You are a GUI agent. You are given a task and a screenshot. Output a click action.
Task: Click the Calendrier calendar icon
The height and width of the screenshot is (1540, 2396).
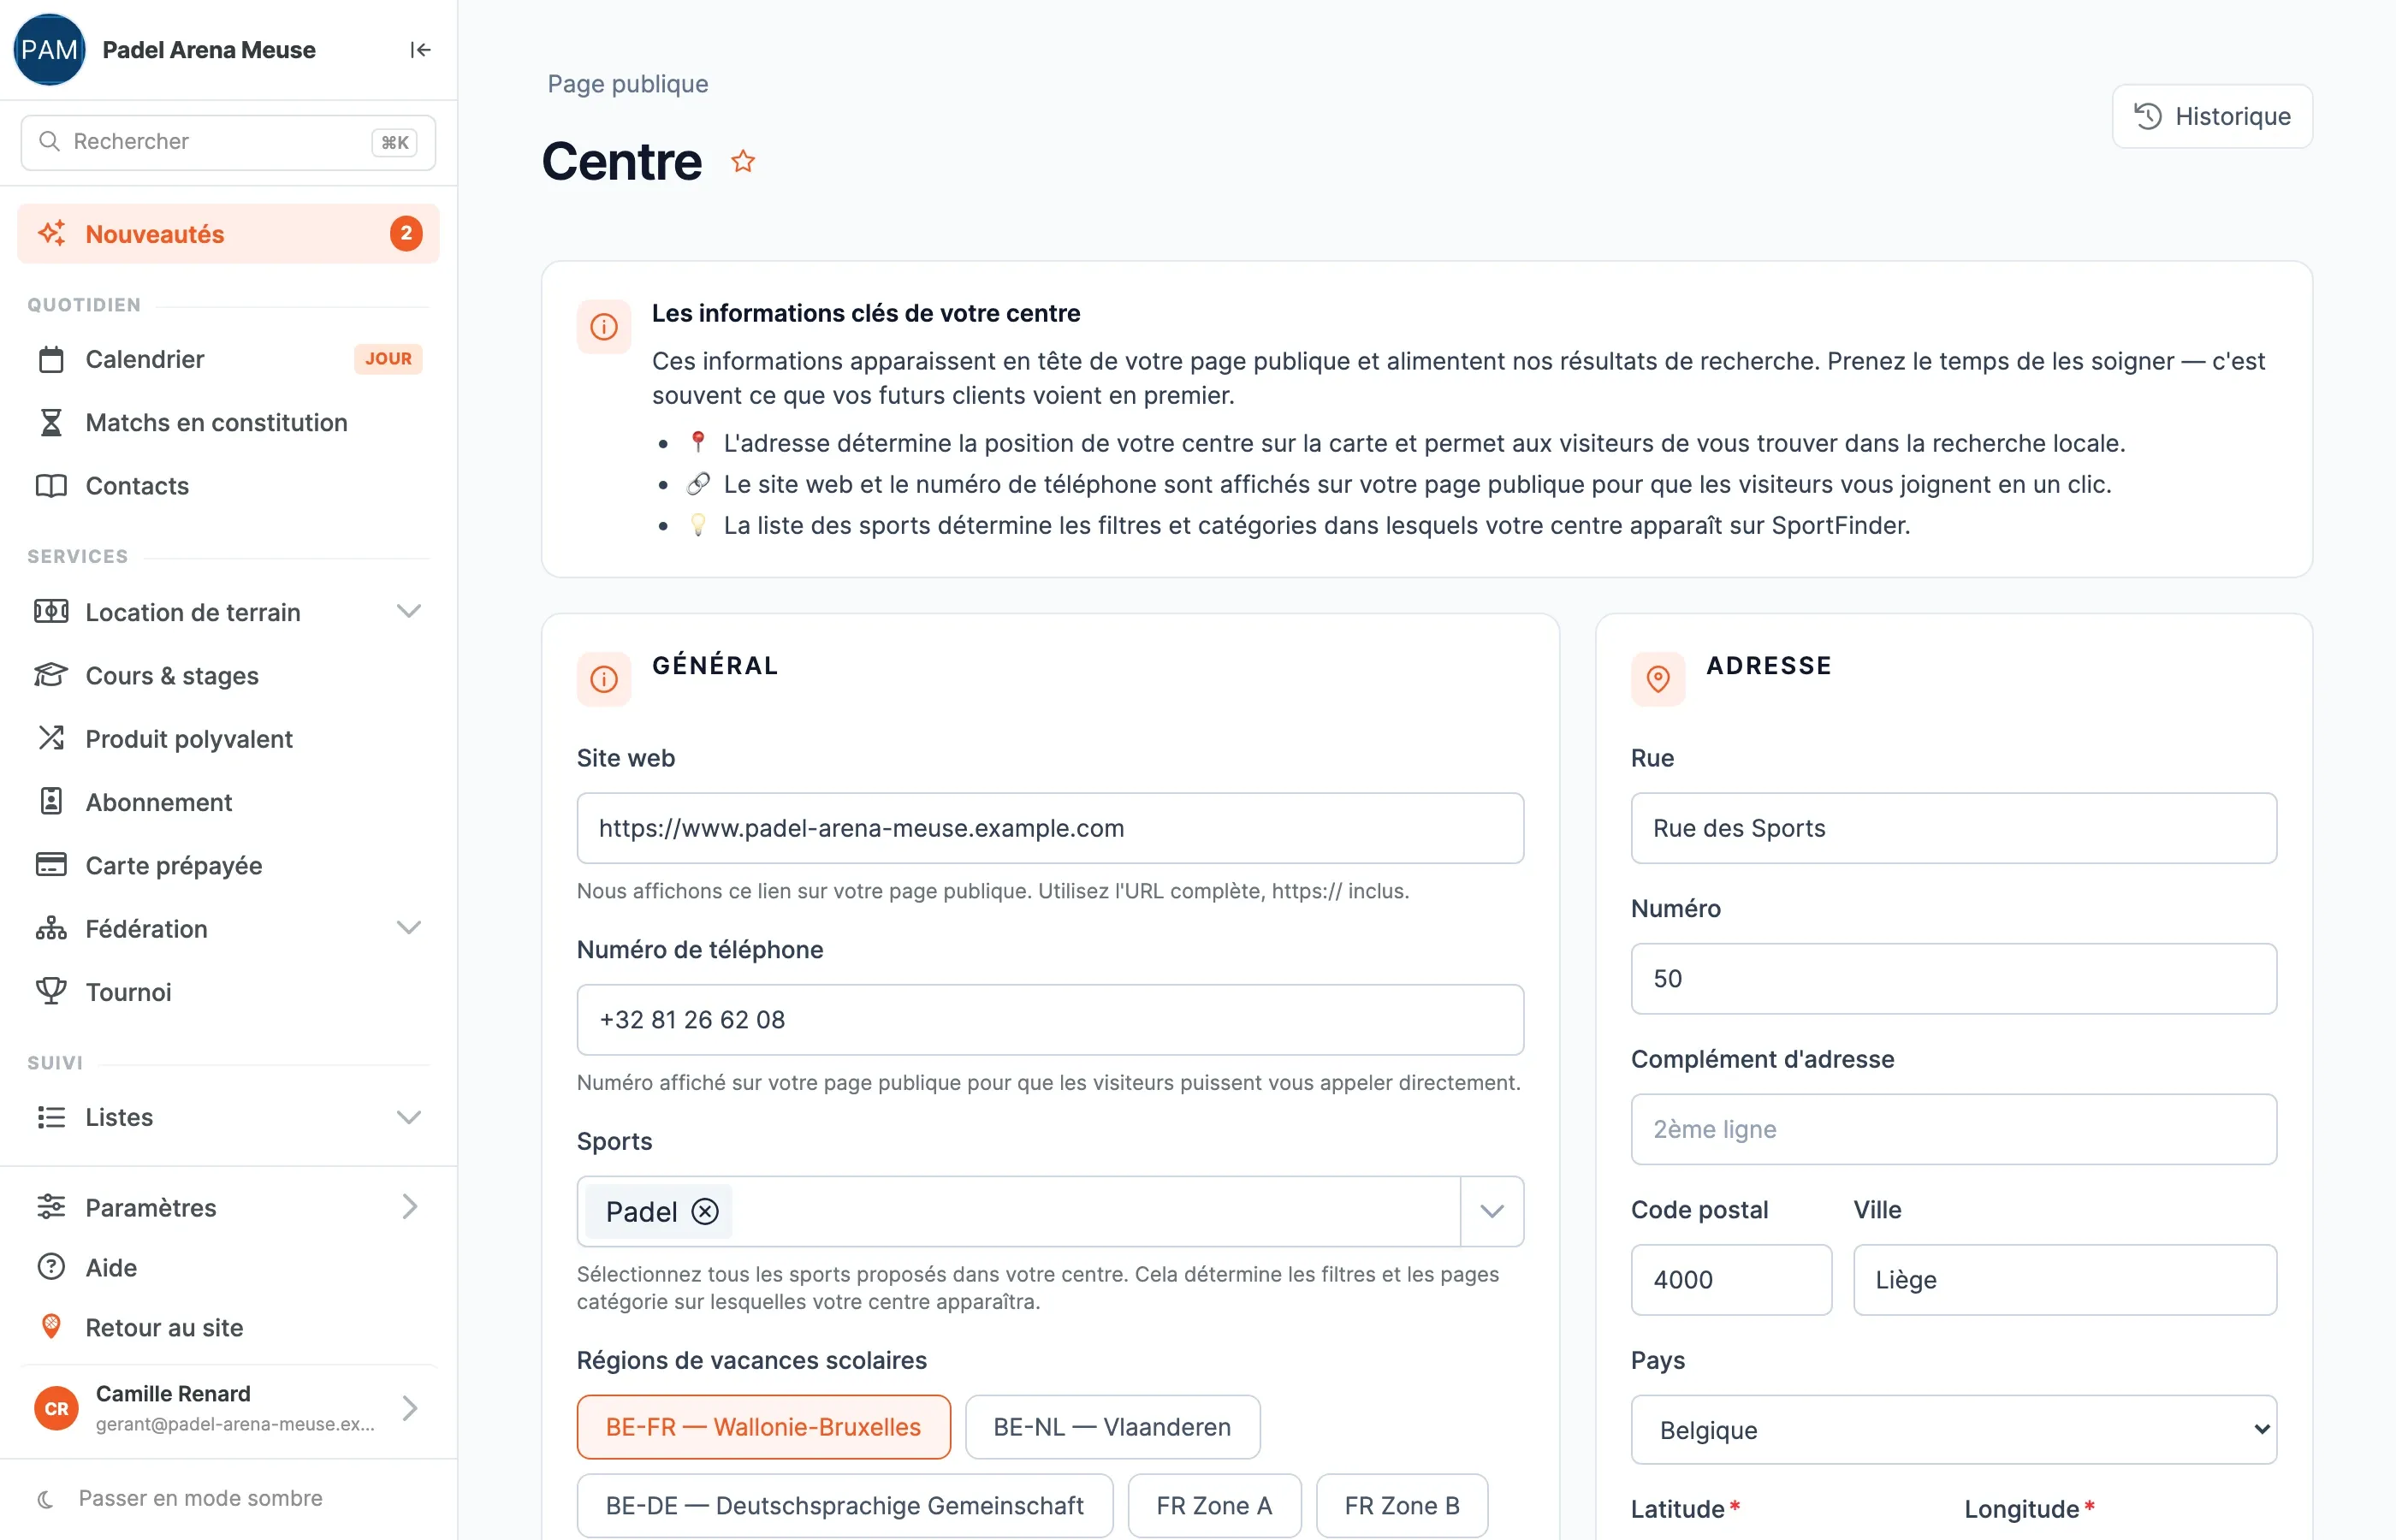point(51,359)
